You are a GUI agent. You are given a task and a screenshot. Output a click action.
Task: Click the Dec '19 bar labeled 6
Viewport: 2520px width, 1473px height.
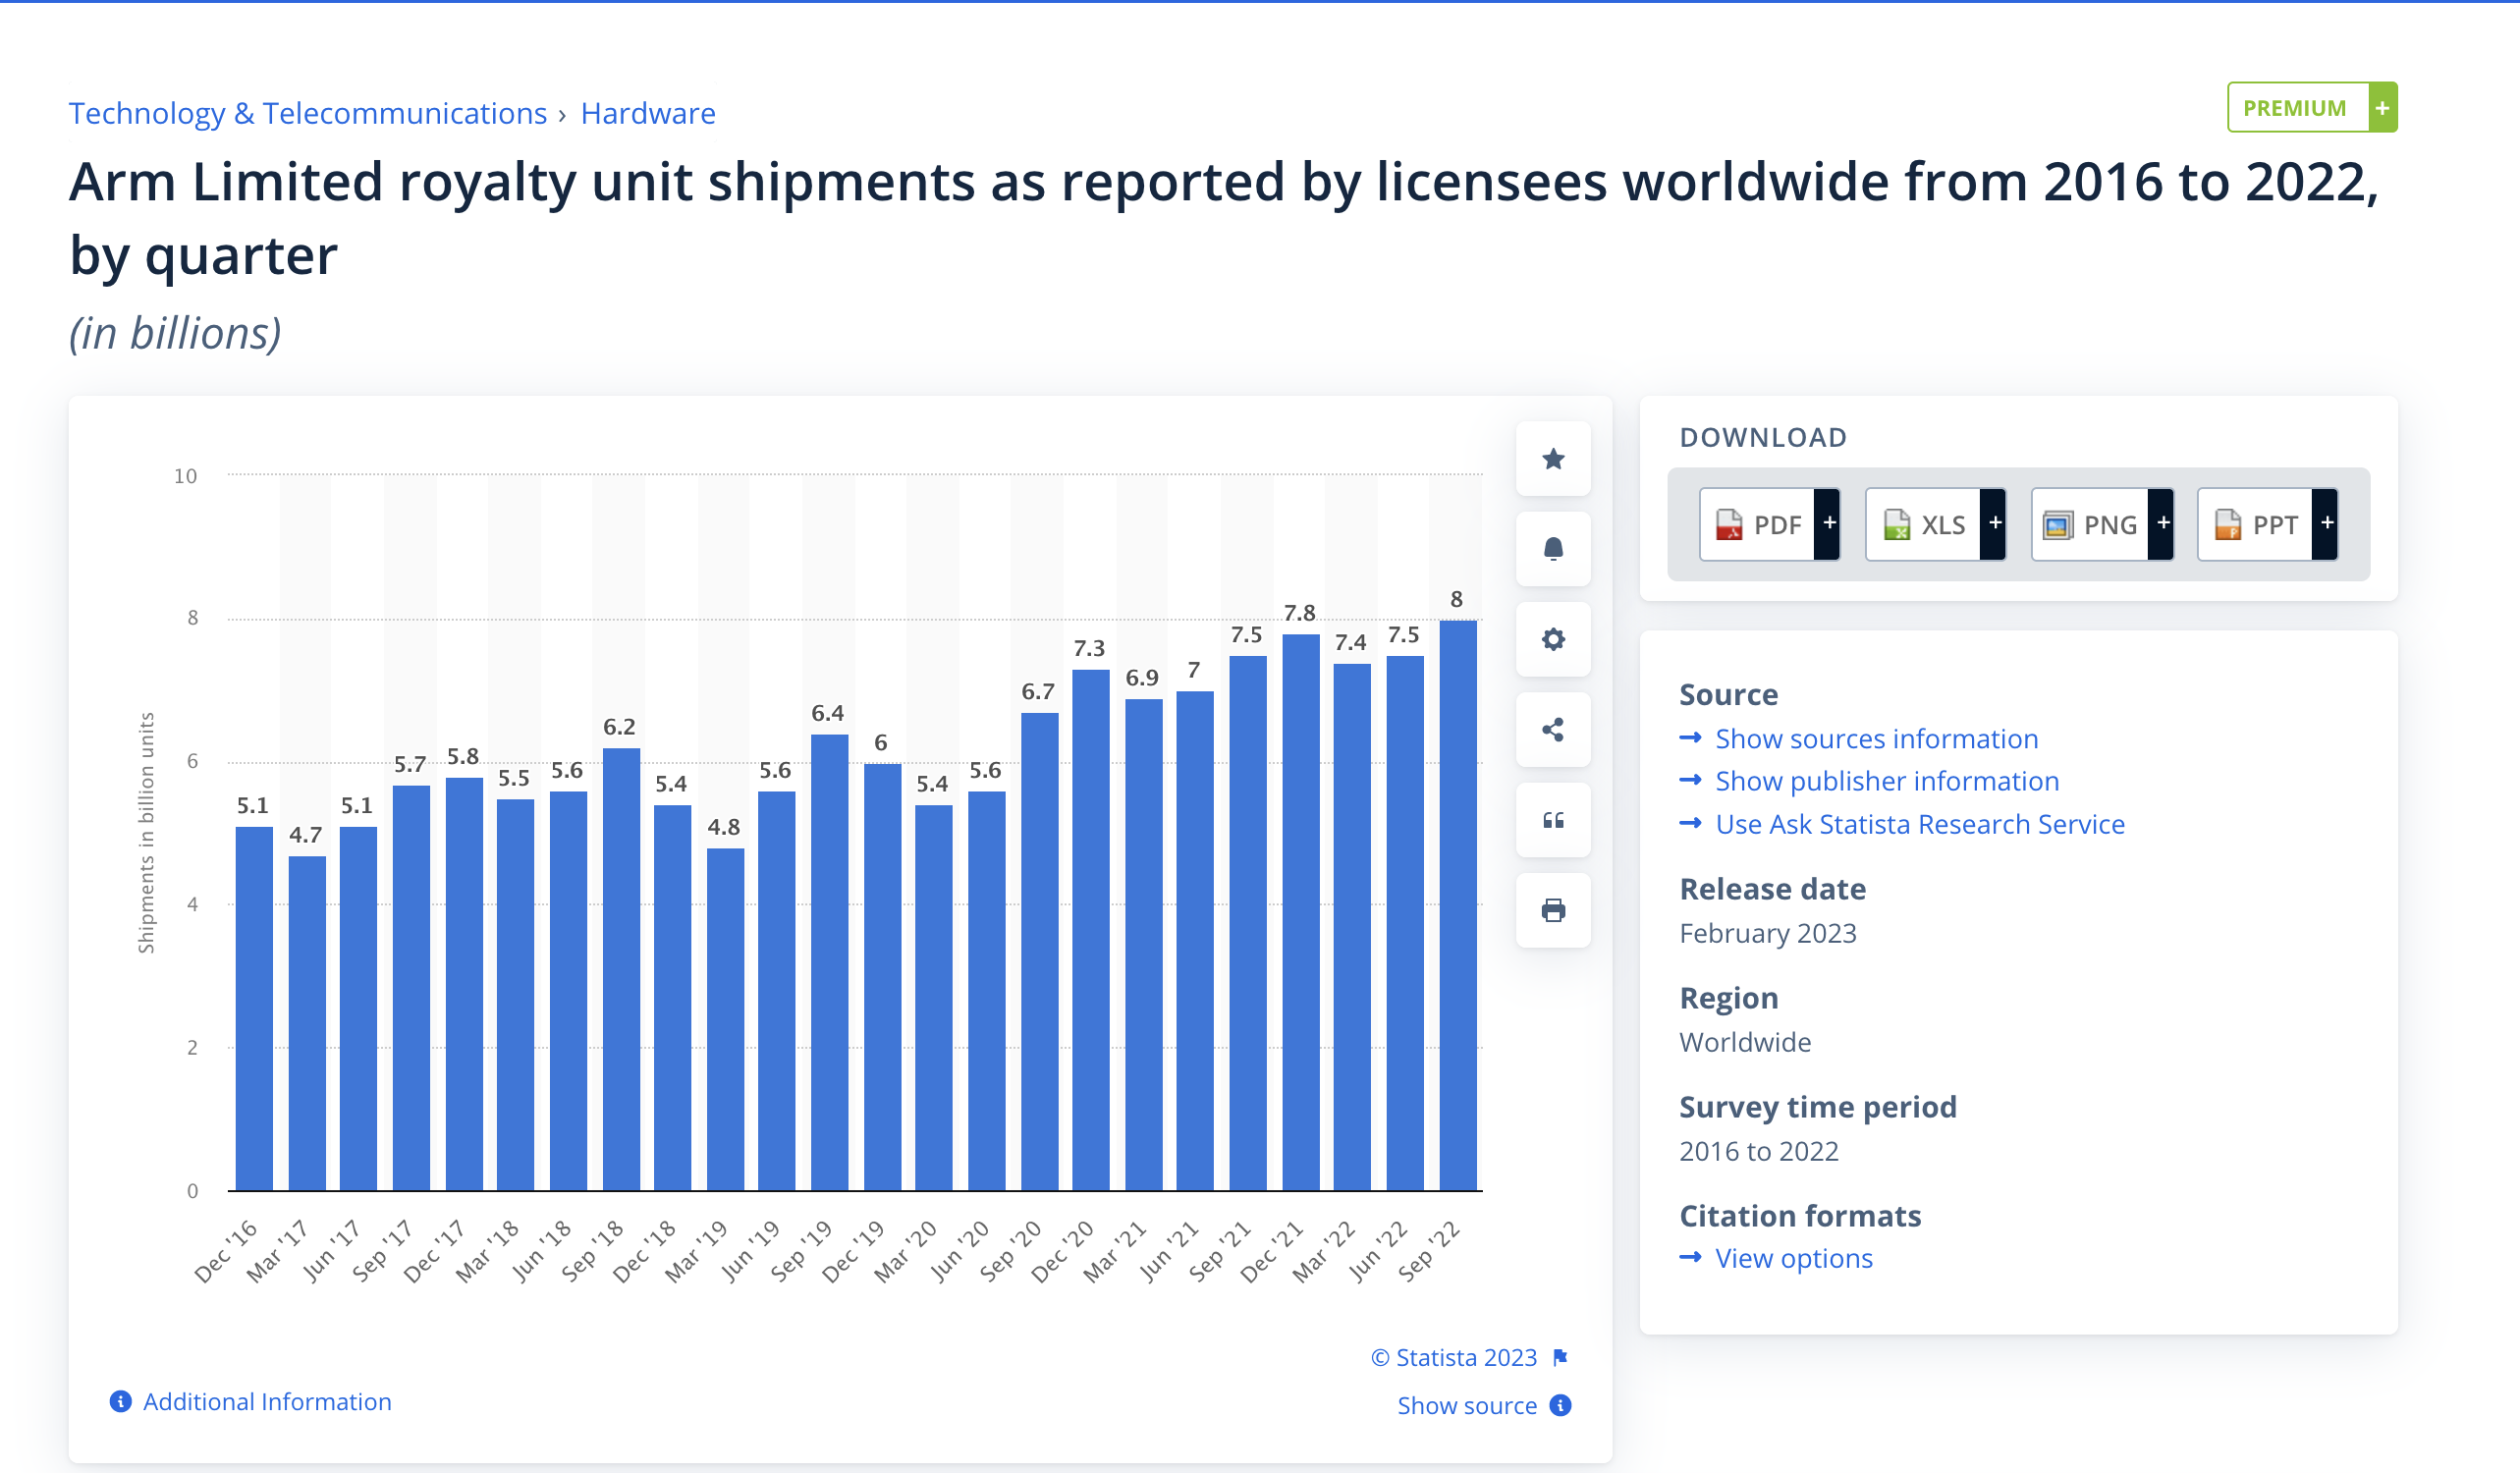882,977
